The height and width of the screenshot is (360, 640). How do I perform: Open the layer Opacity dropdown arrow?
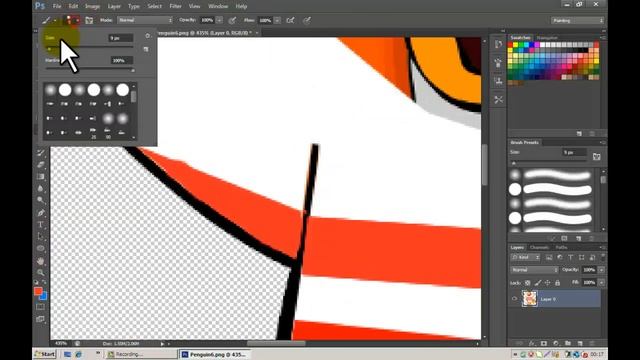601,270
